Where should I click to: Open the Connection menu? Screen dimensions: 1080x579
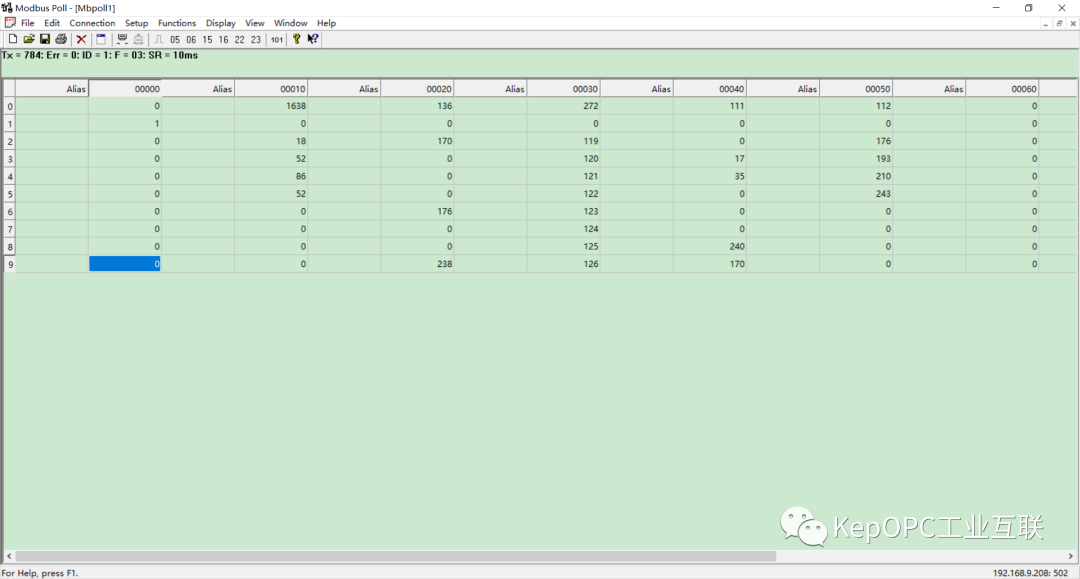point(92,23)
